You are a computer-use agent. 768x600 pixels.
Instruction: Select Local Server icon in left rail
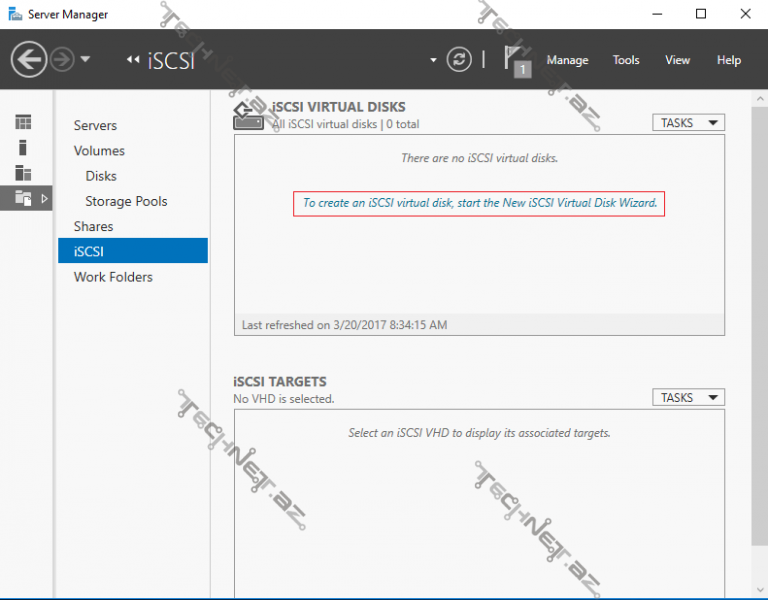[x=23, y=147]
